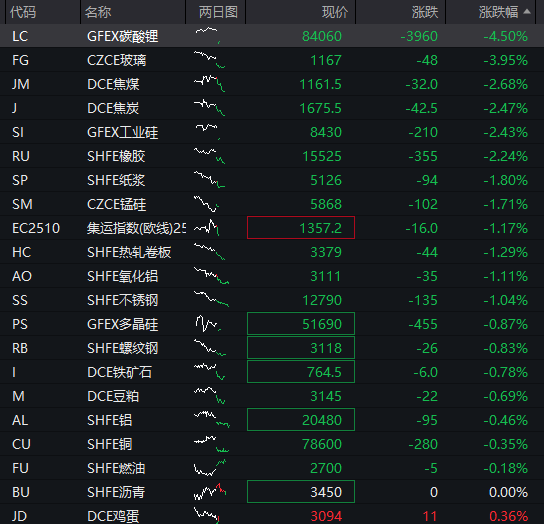Click the boxed price 20480
Screen dimensions: 544x524
[301, 420]
